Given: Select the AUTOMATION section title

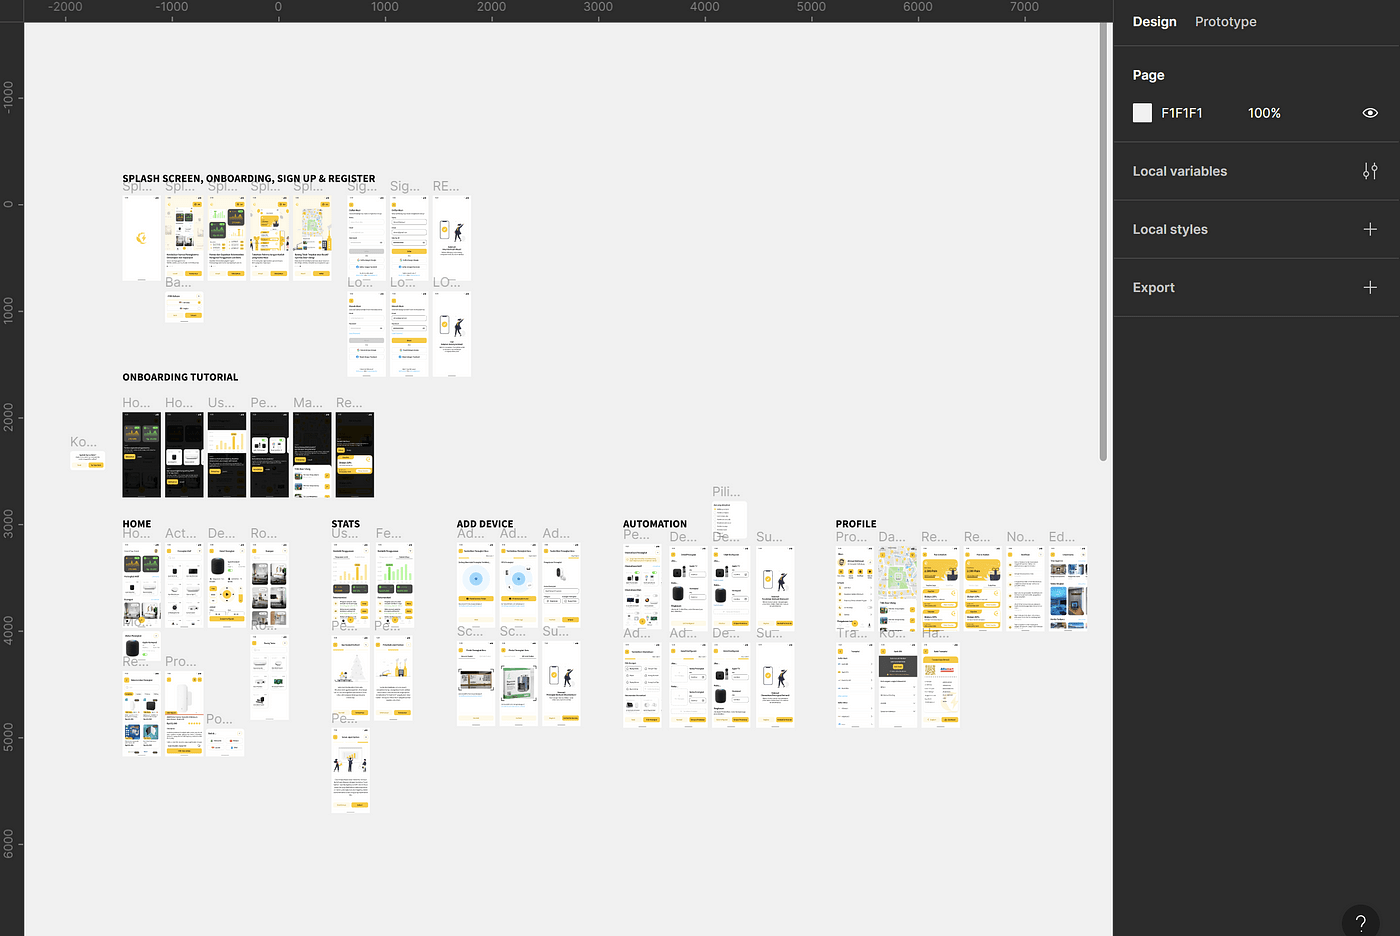Looking at the screenshot, I should pyautogui.click(x=655, y=524).
